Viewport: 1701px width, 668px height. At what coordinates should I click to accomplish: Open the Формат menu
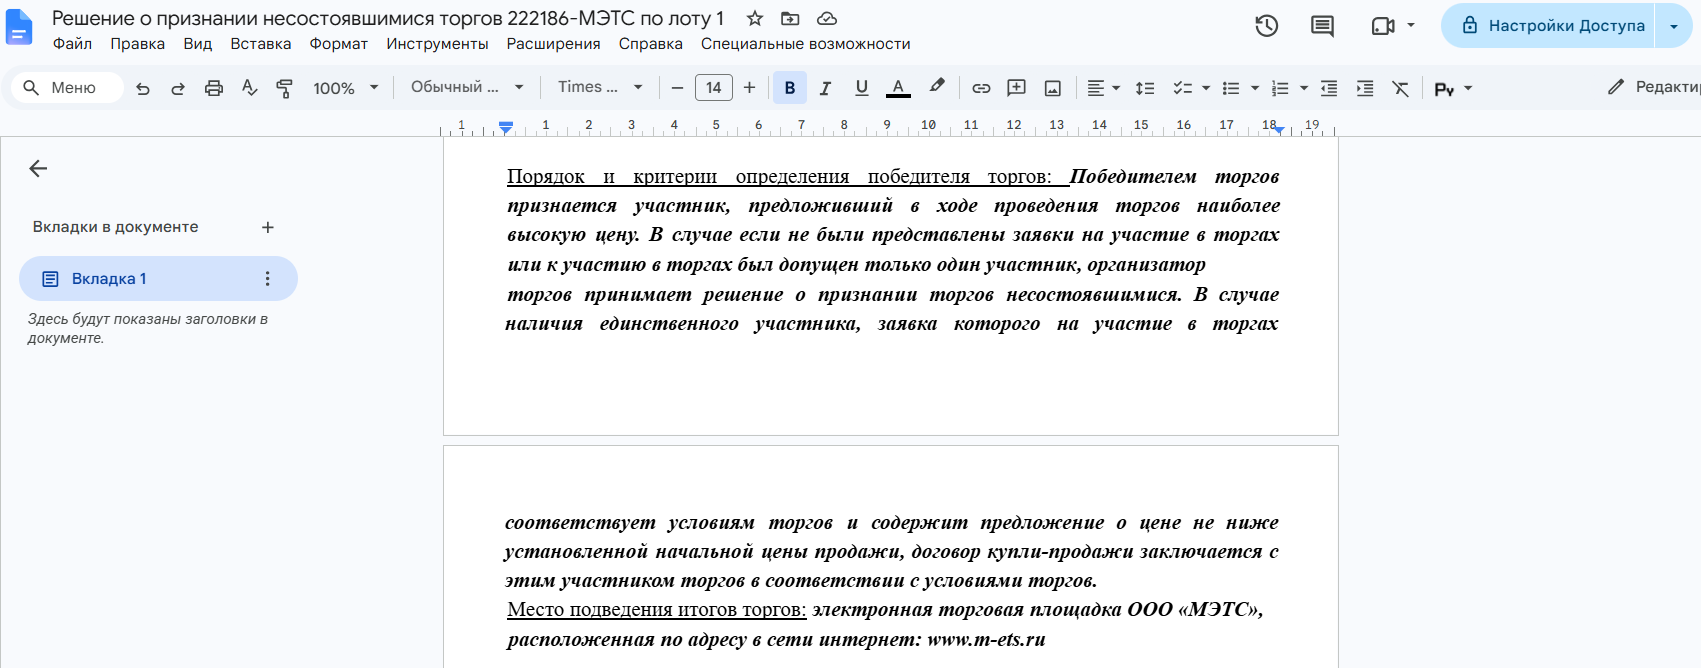coord(339,44)
